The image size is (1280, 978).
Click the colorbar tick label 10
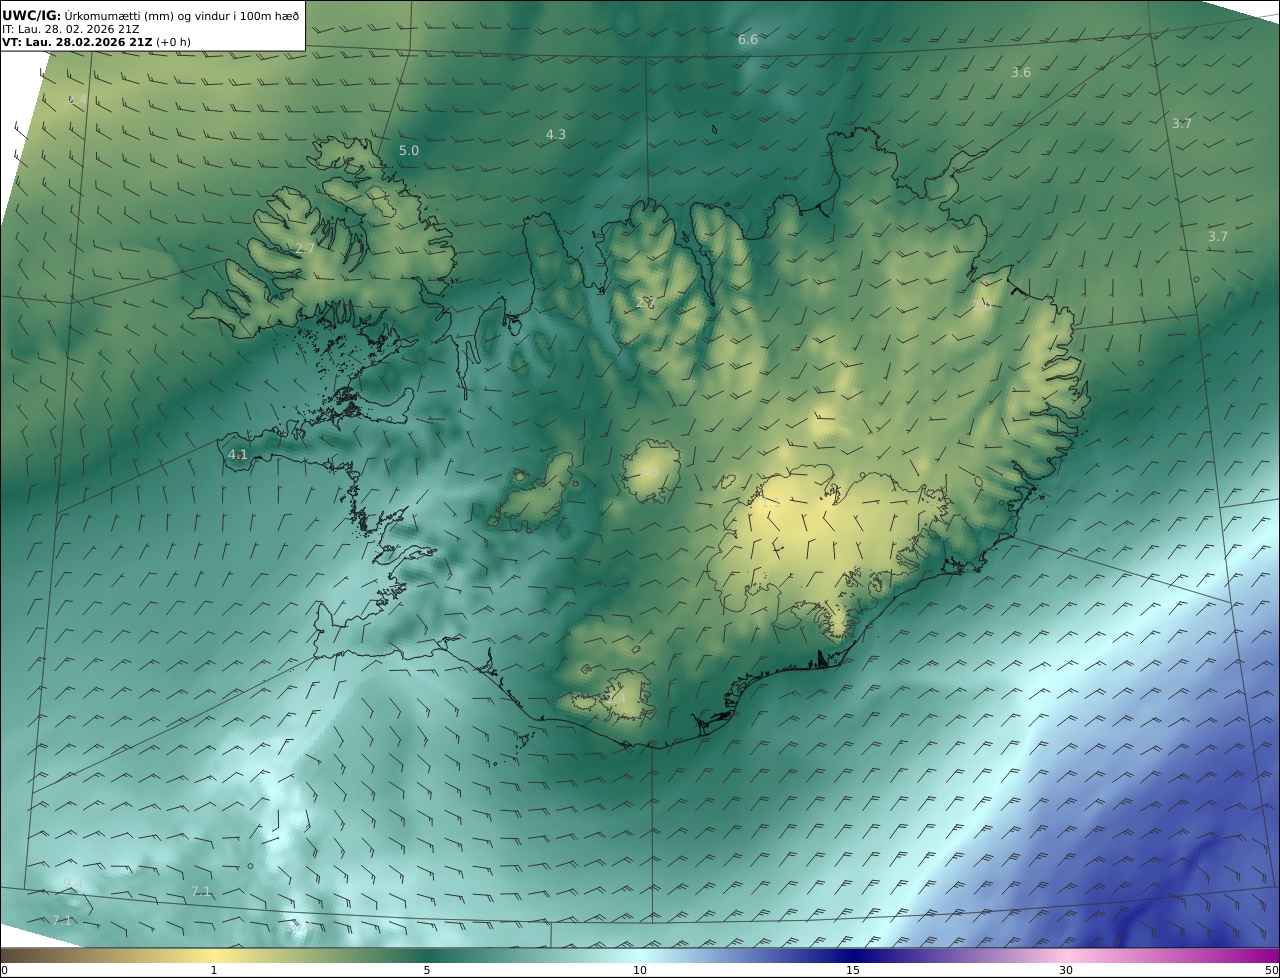640,970
